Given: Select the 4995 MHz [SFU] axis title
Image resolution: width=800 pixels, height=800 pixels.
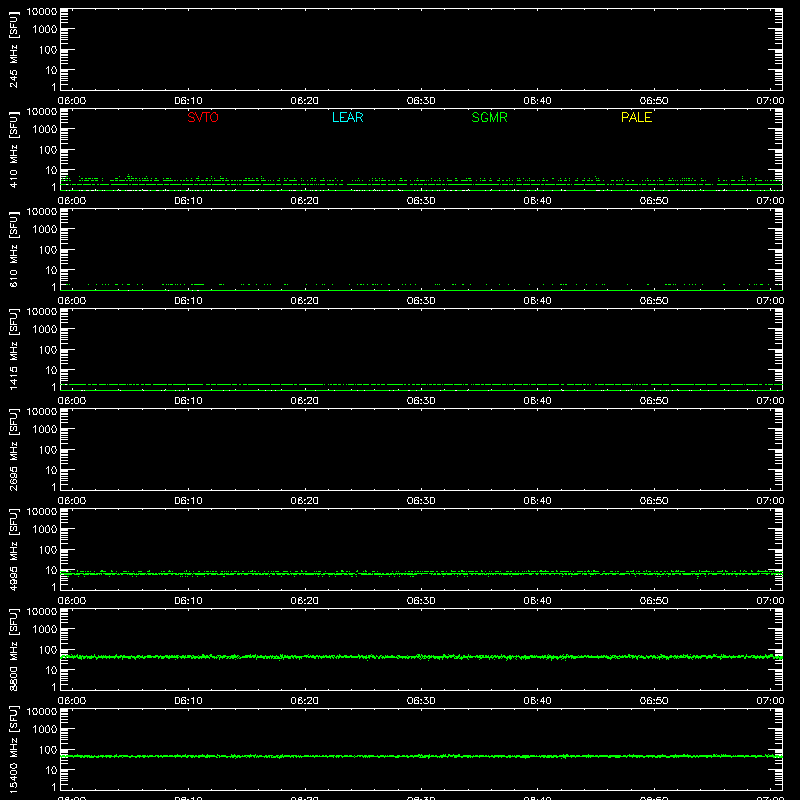Looking at the screenshot, I should pyautogui.click(x=13, y=549).
